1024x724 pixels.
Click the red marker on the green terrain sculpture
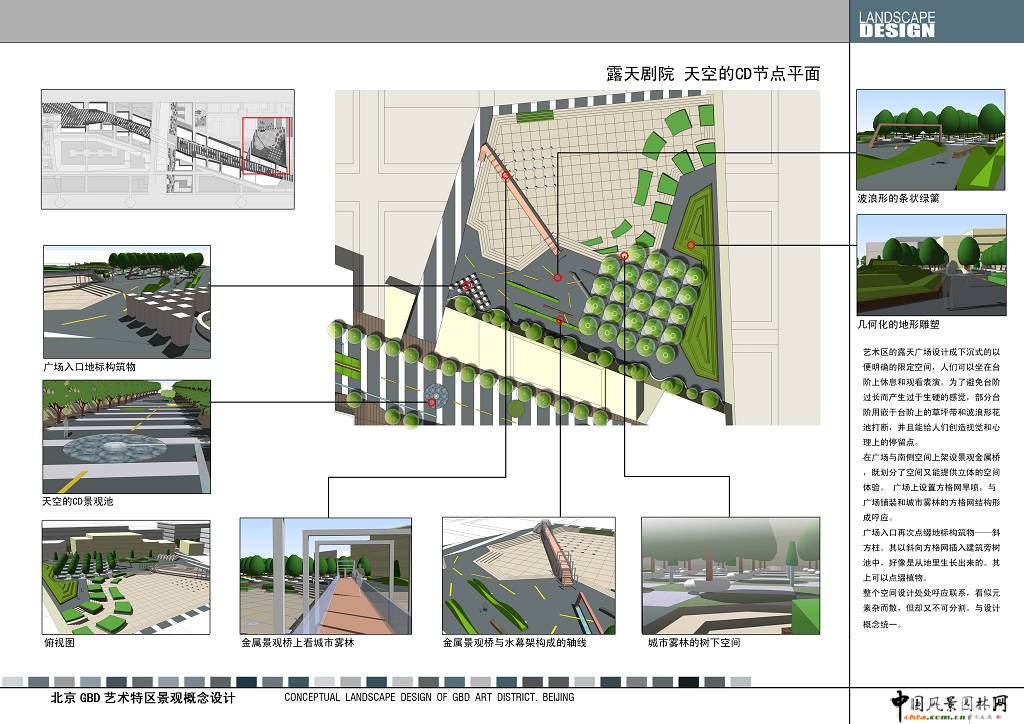coord(690,244)
